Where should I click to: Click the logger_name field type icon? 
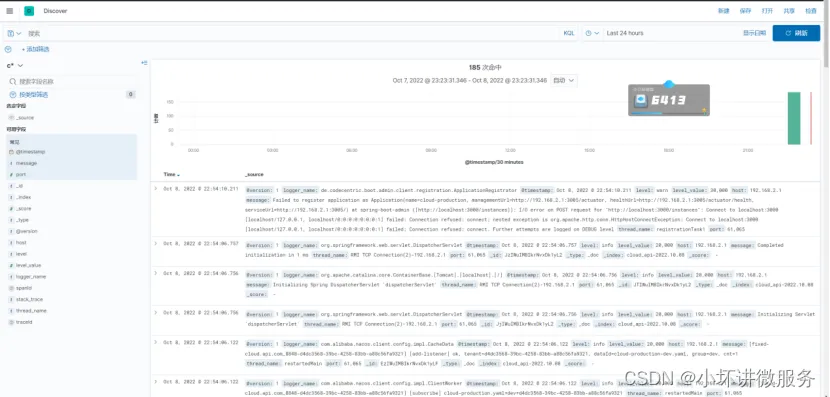[x=11, y=277]
